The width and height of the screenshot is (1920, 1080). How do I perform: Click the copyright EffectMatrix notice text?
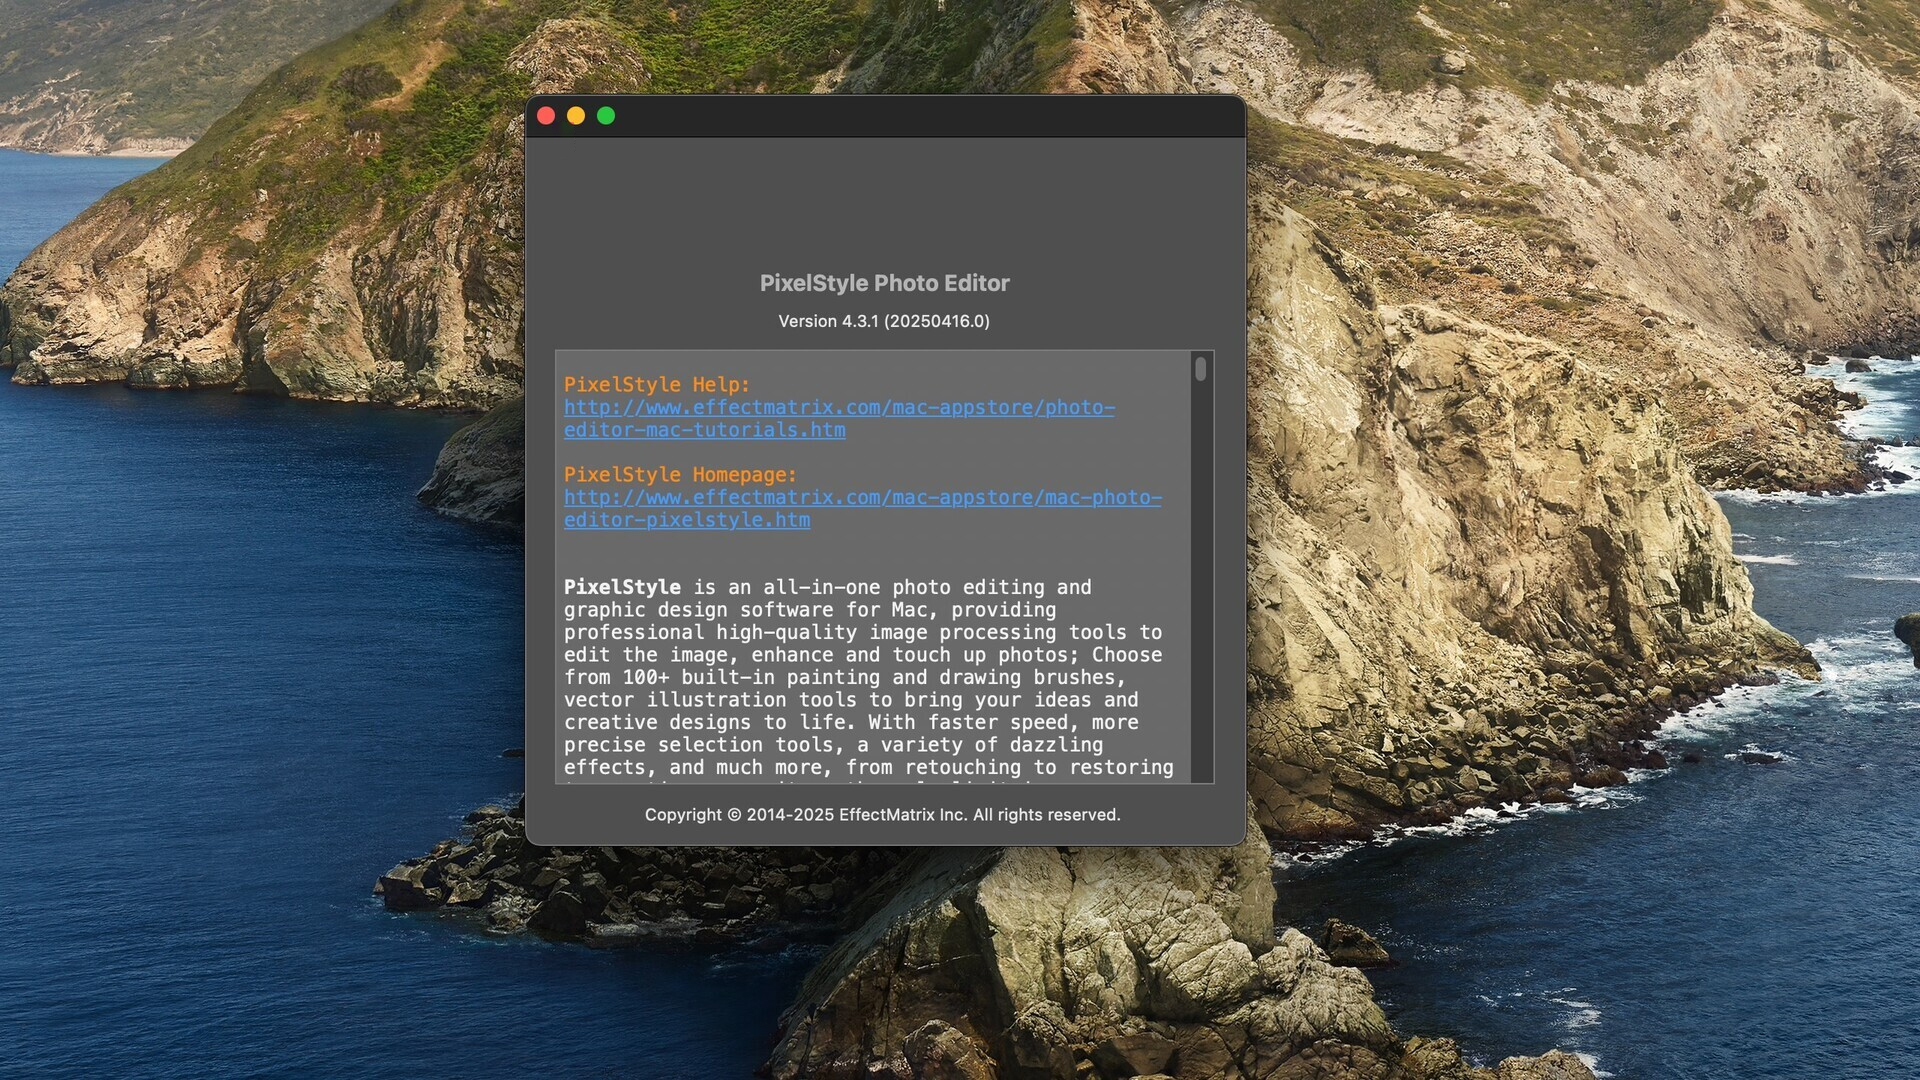pyautogui.click(x=884, y=815)
